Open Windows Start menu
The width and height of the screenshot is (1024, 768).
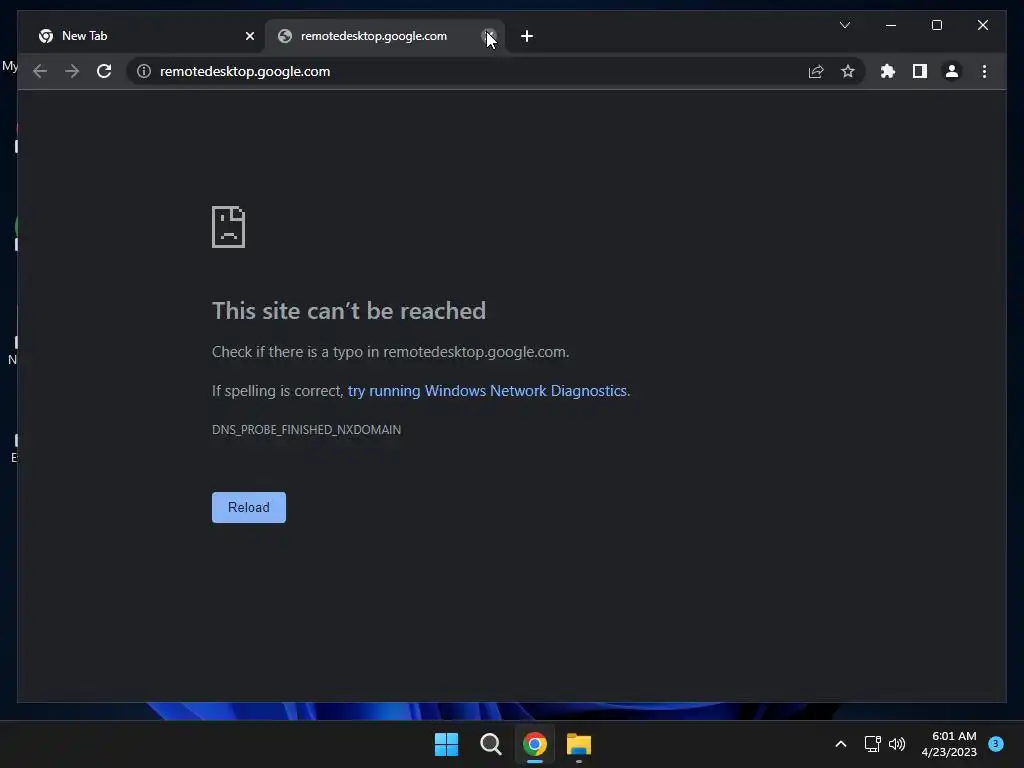click(447, 744)
